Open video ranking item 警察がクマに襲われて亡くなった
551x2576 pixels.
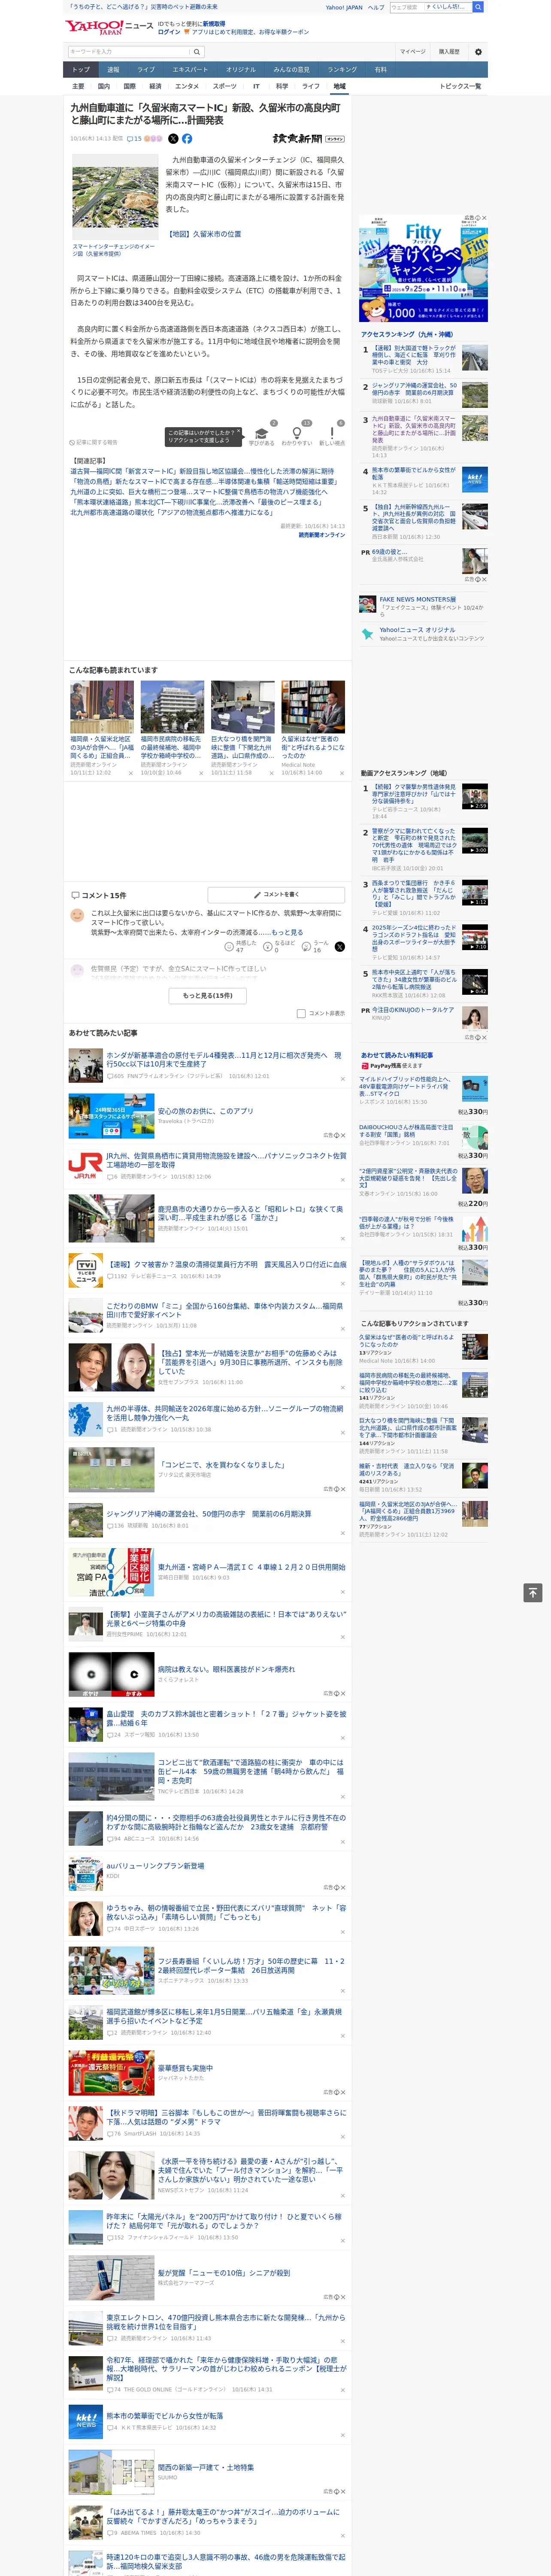coord(414,846)
